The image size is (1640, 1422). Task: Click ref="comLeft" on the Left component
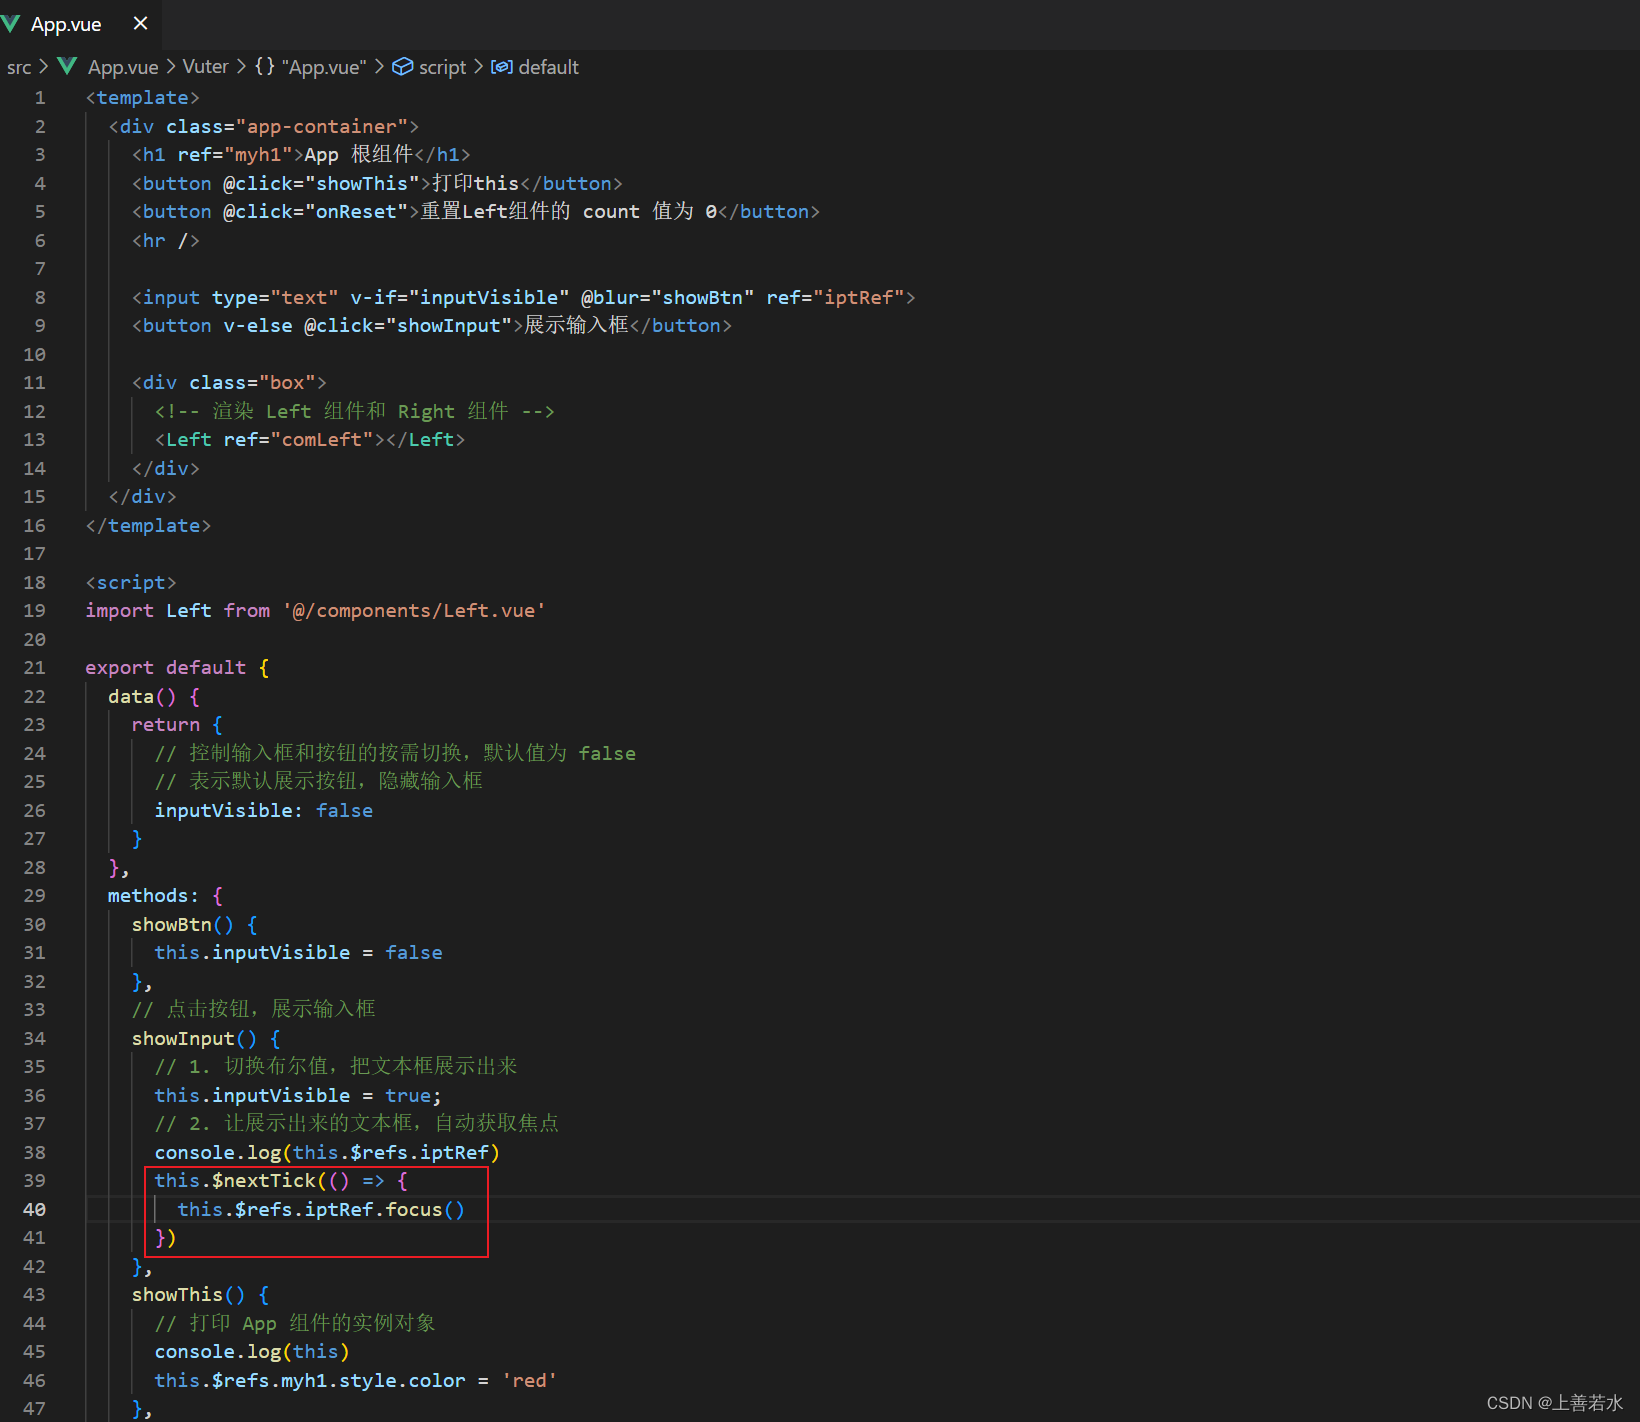coord(299,440)
